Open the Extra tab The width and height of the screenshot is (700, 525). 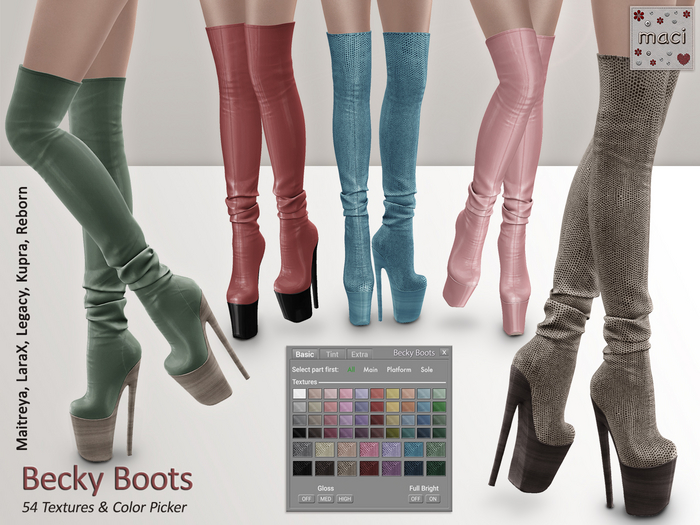coord(359,354)
